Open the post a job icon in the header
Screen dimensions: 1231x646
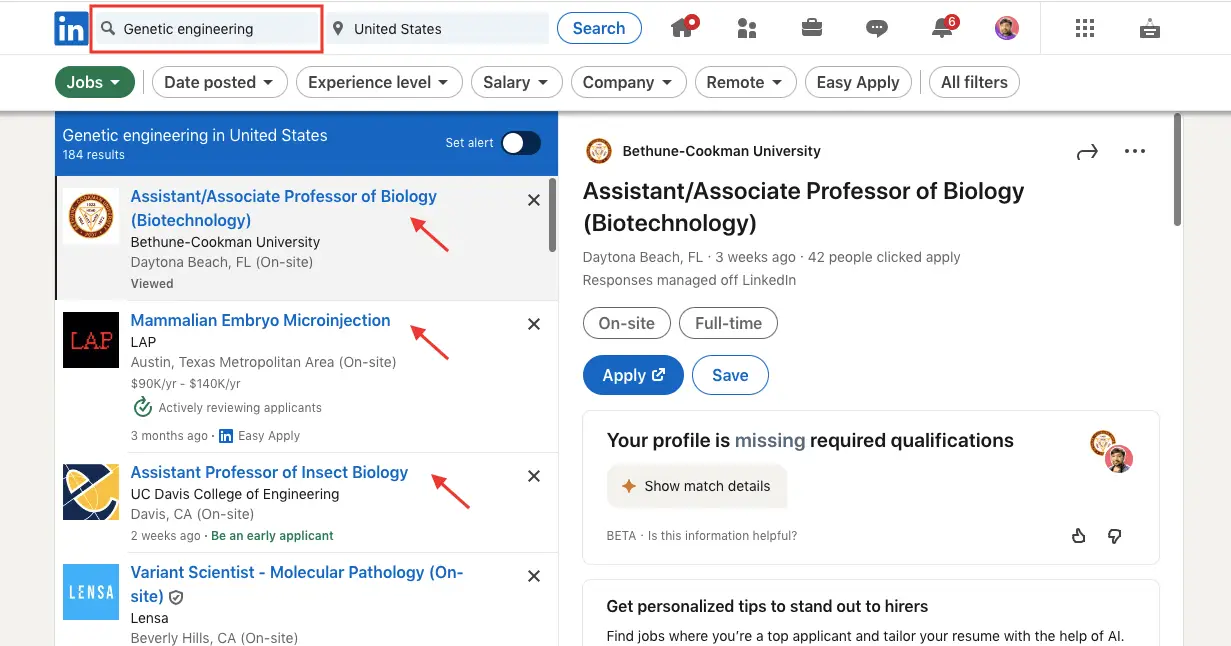[1150, 28]
